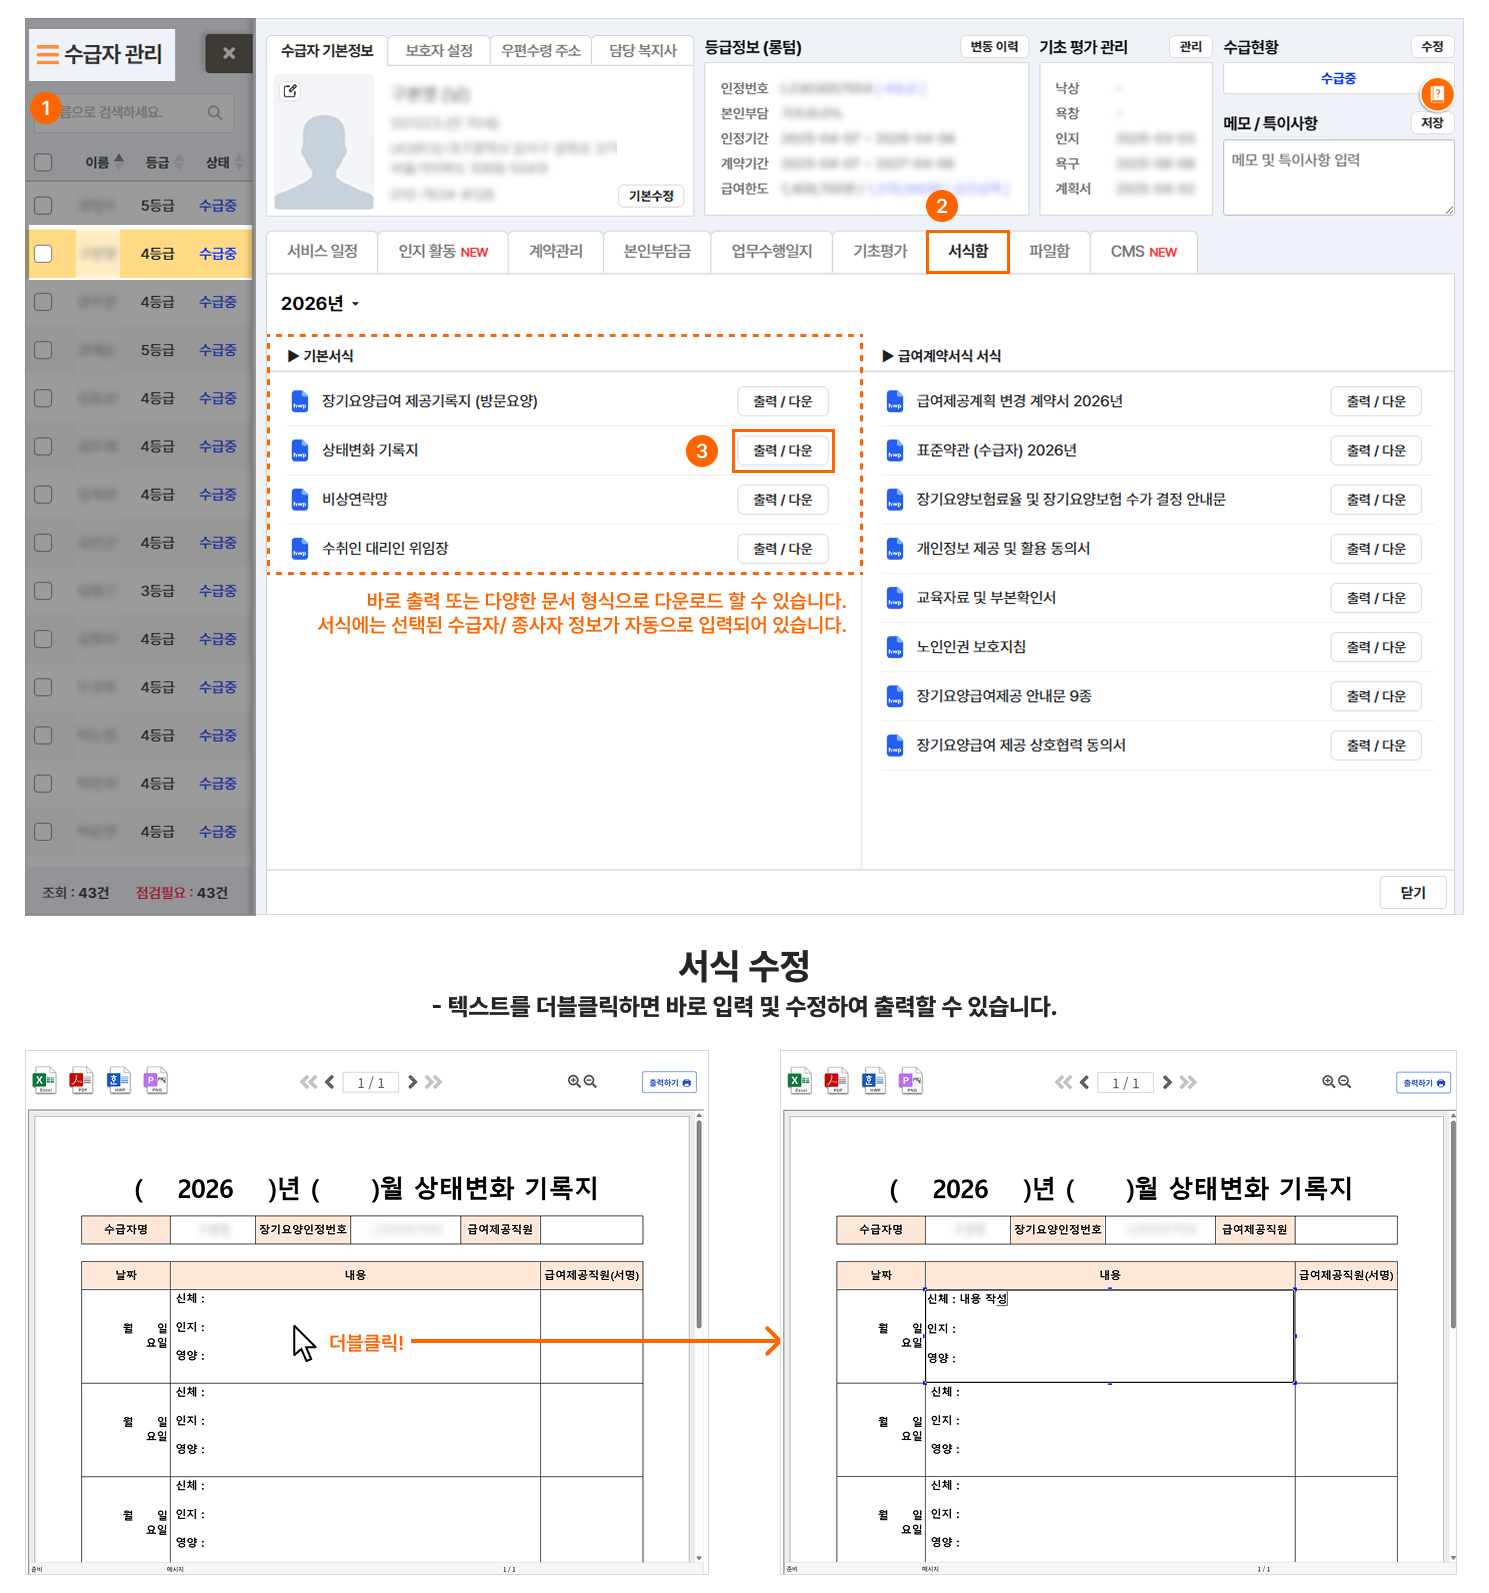Check the highlighted yellow row's checkbox
This screenshot has width=1489, height=1593.
(x=43, y=254)
